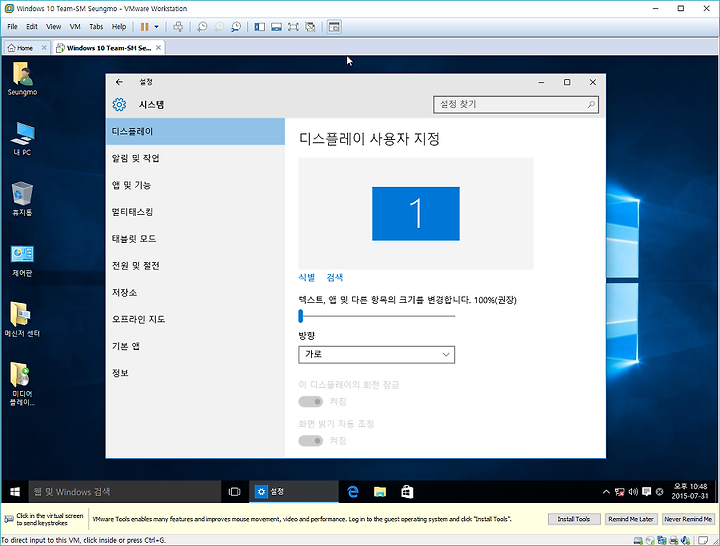
Task: Open the 휴지통 recycle bin icon
Action: coord(22,199)
